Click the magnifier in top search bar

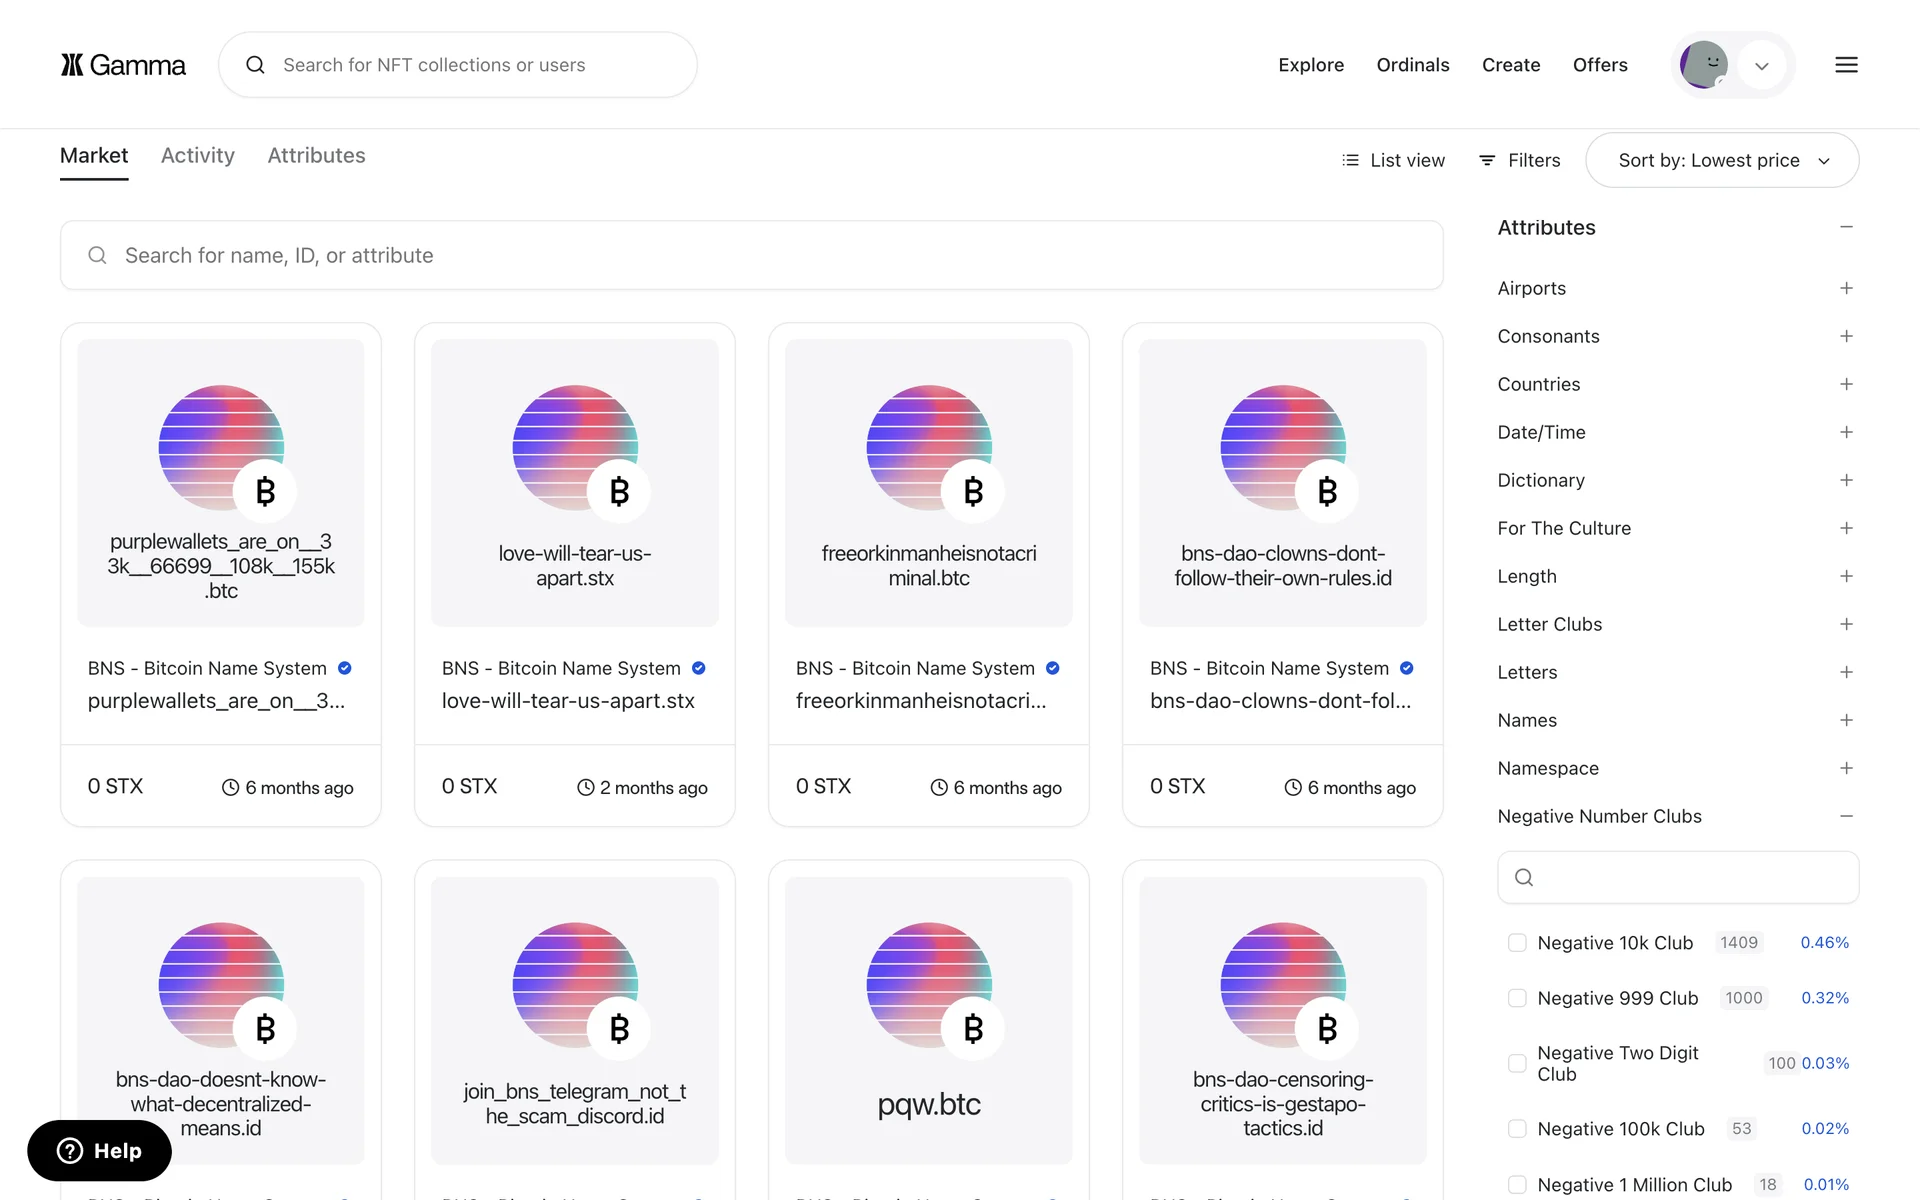255,65
